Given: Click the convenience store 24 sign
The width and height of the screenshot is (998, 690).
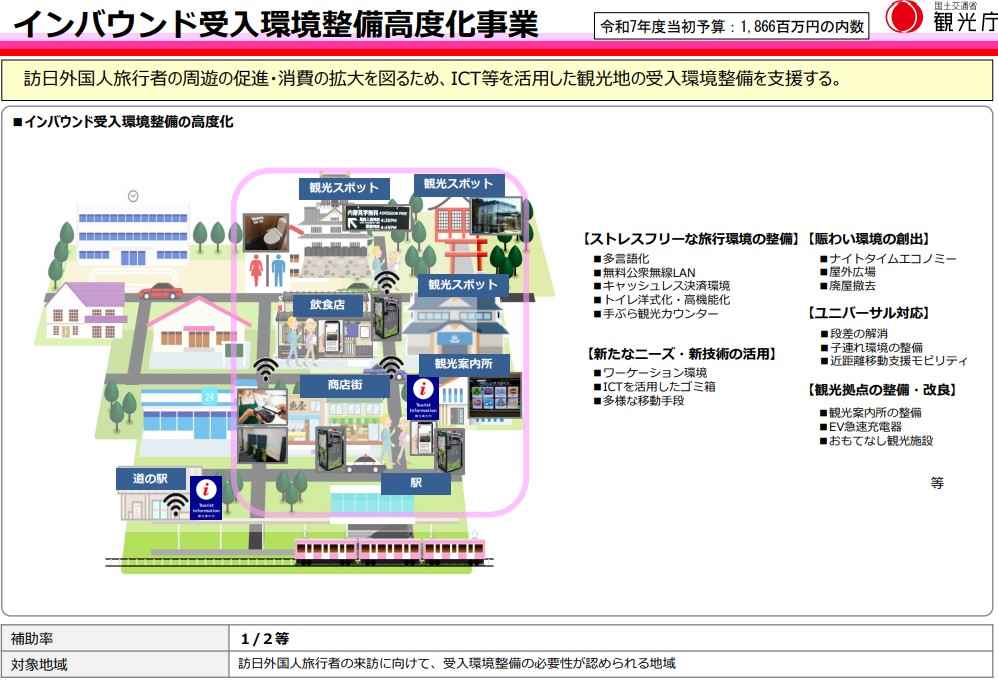Looking at the screenshot, I should point(209,397).
